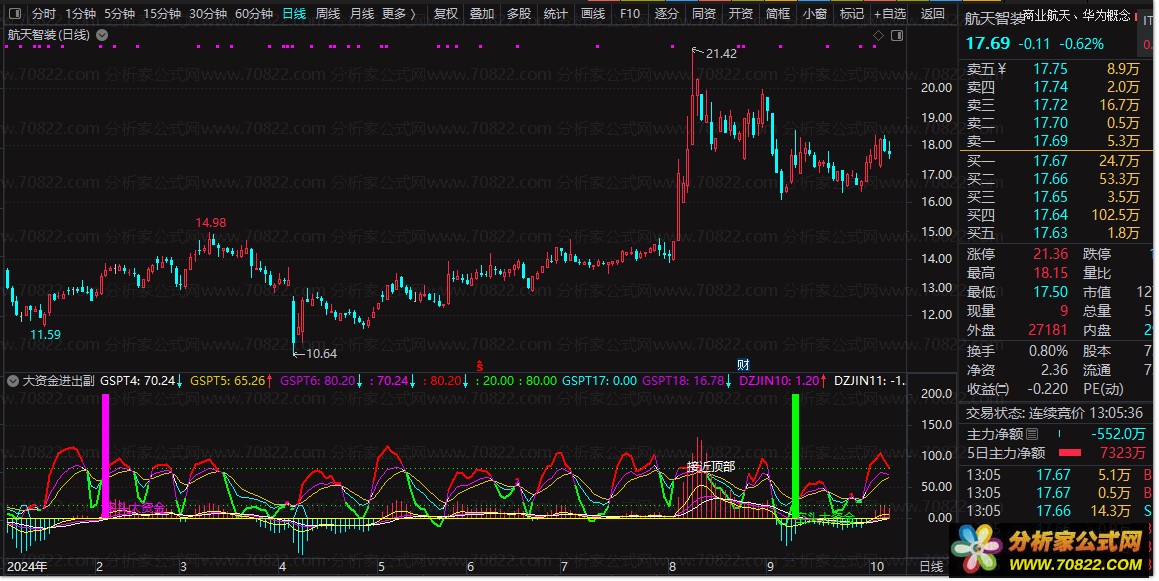Image resolution: width=1159 pixels, height=581 pixels.
Task: Click the 卖五 ask price 17.75
Action: click(1050, 69)
